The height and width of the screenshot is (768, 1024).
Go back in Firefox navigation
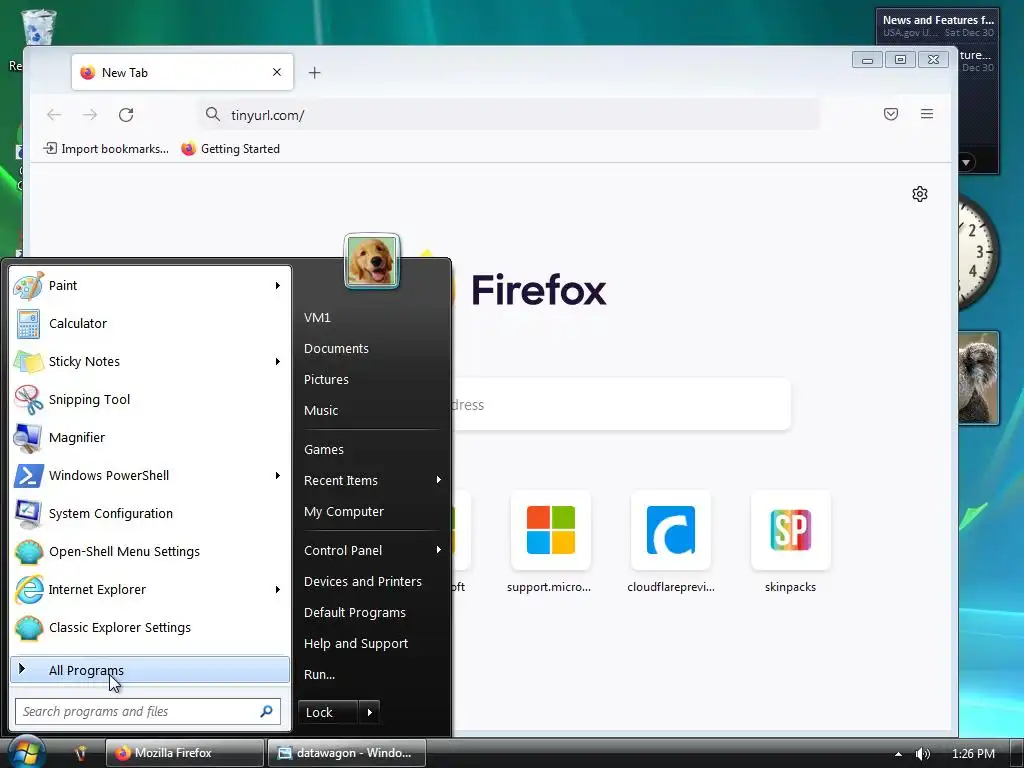click(x=54, y=115)
